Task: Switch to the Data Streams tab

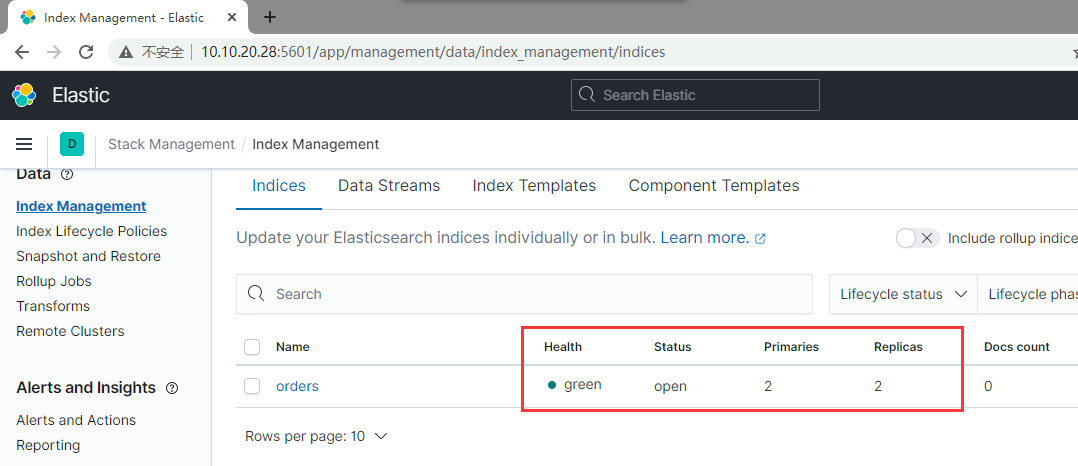Action: [x=389, y=186]
